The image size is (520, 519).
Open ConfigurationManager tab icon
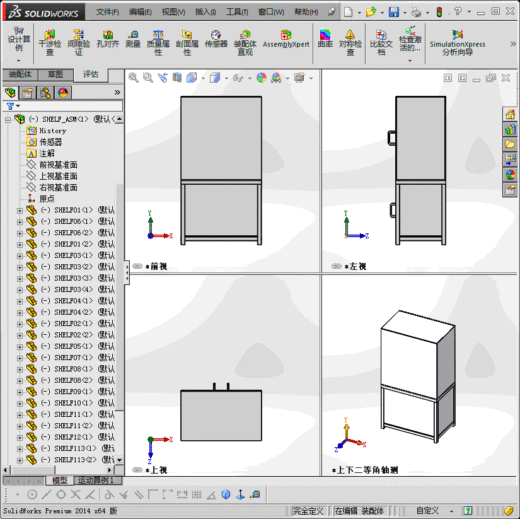45,92
